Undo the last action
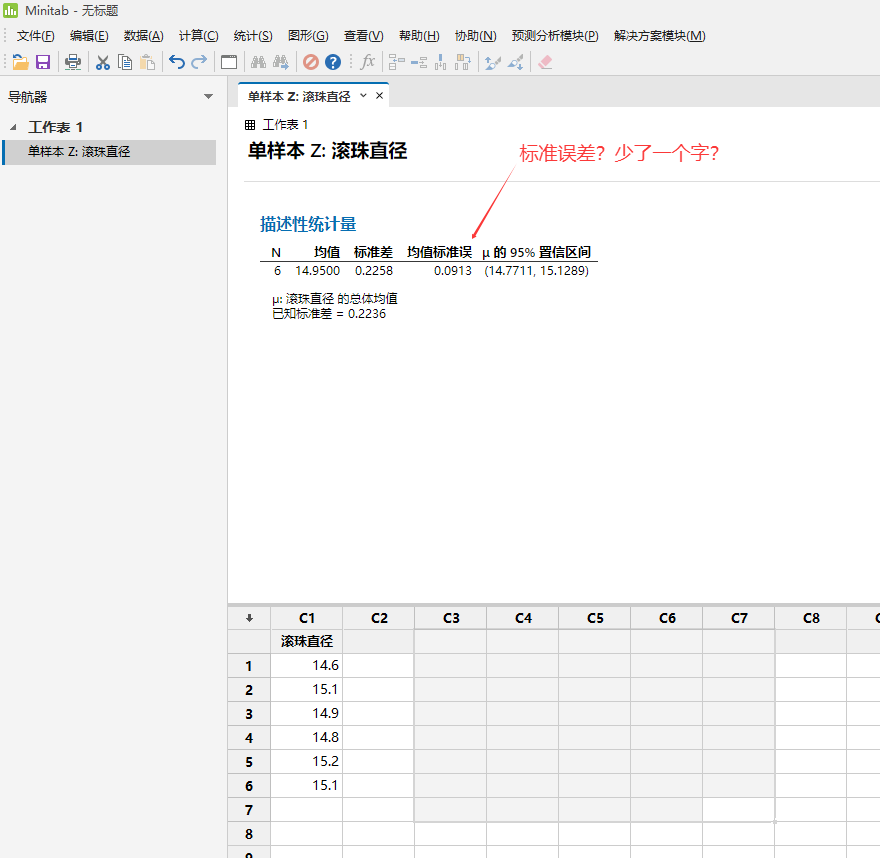The image size is (880, 858). tap(177, 62)
